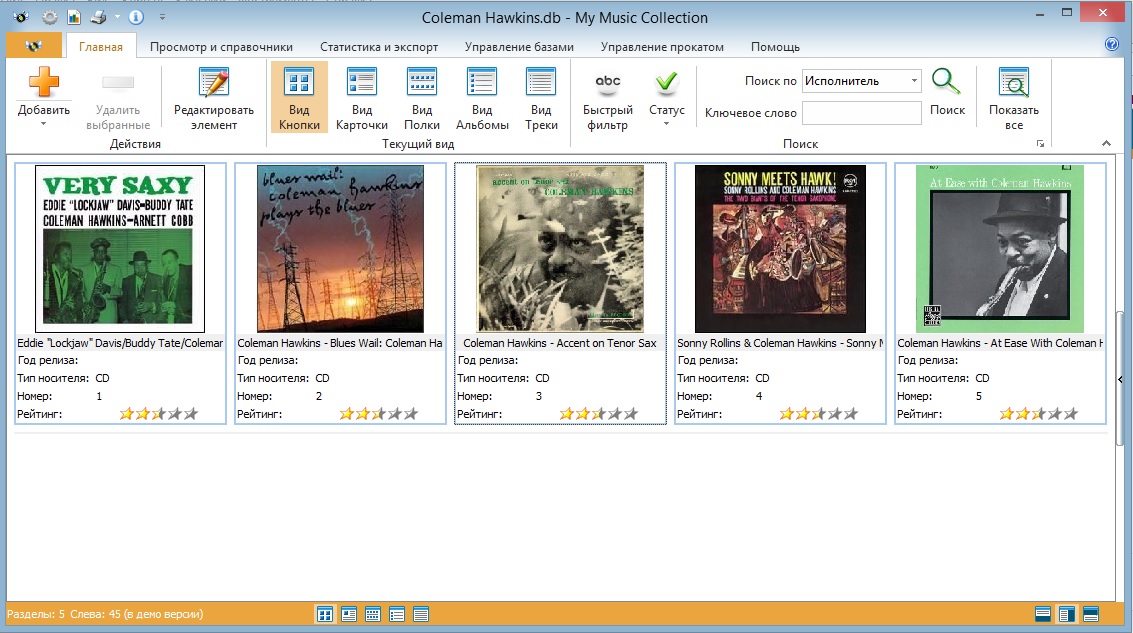This screenshot has width=1133, height=633.
Task: Click the Eddie "Lockjaw" Davis/Buddy Tate title
Action: pos(120,343)
